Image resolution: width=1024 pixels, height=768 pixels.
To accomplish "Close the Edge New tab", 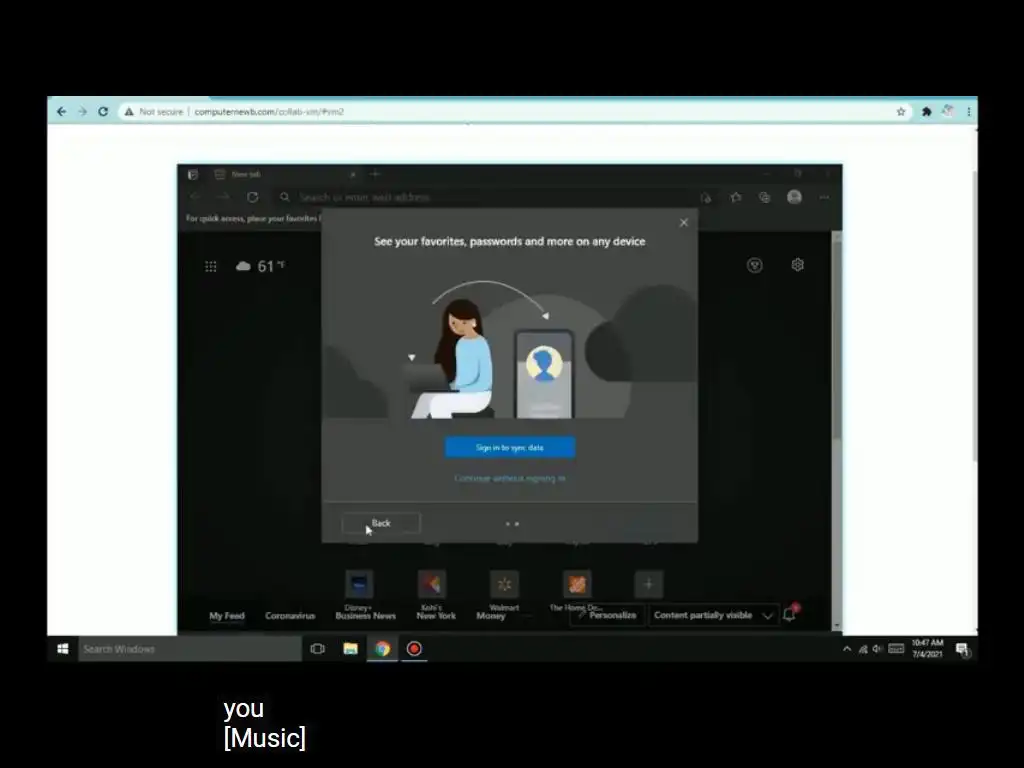I will (353, 174).
